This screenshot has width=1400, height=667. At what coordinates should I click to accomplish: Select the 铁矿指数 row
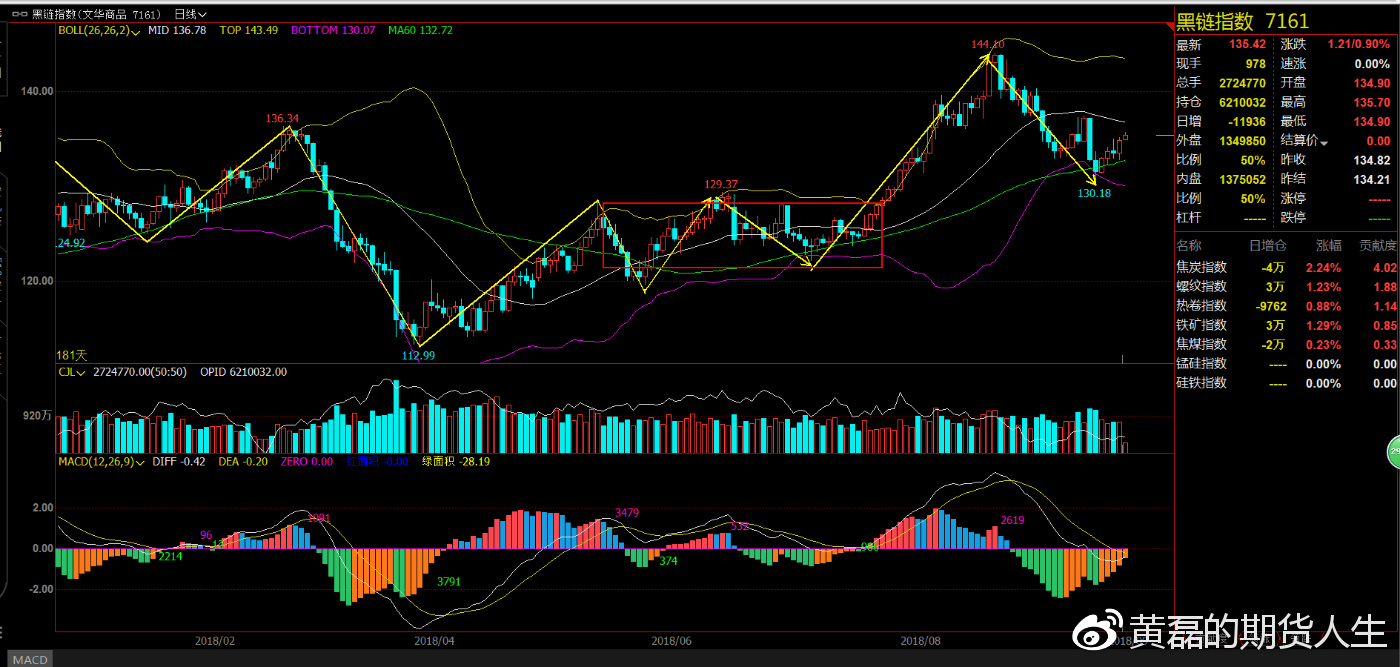point(1287,325)
